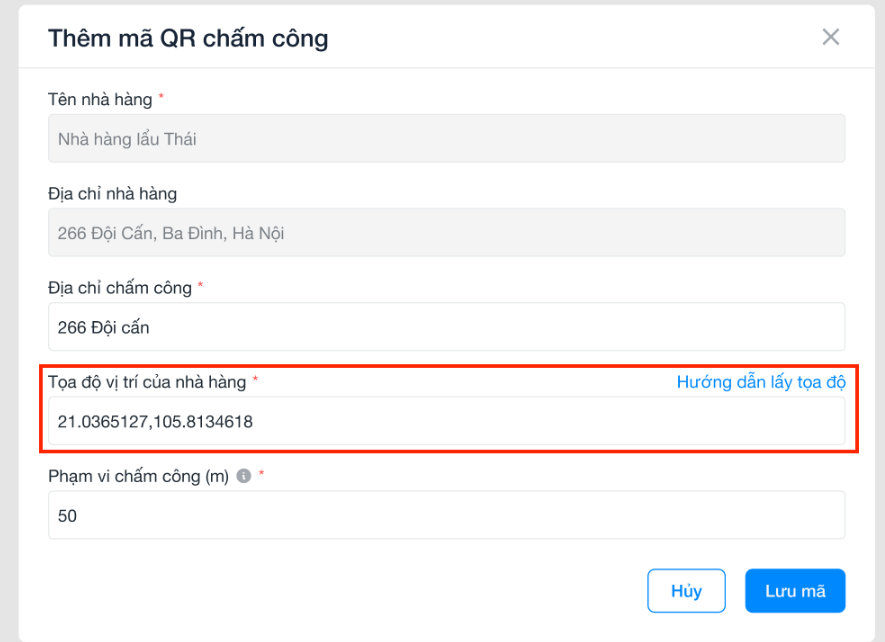Click the red asterisk beside Tên nhà hàng

[161, 97]
